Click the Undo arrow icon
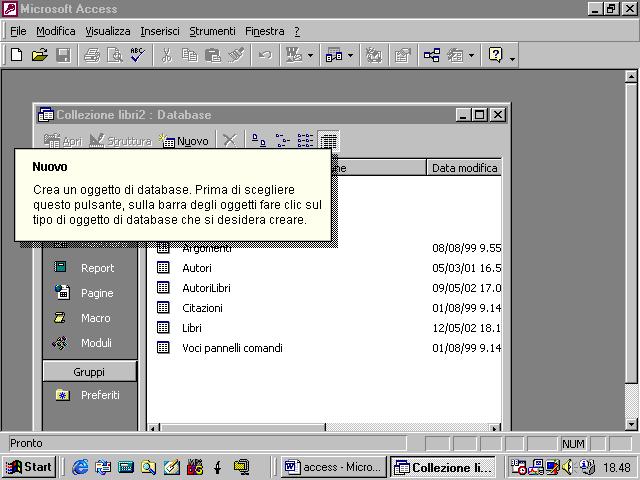The image size is (640, 480). (x=265, y=55)
